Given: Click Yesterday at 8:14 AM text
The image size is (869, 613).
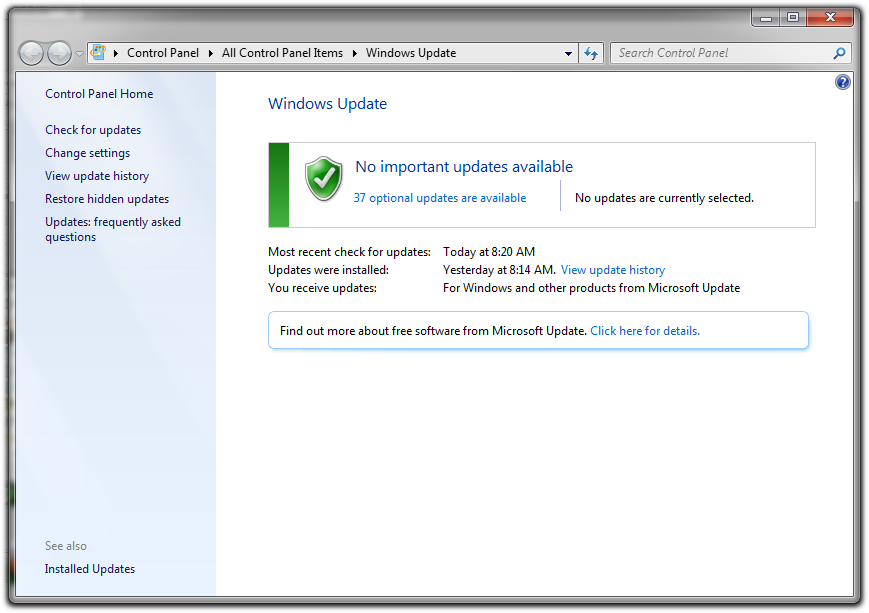Looking at the screenshot, I should (x=499, y=270).
